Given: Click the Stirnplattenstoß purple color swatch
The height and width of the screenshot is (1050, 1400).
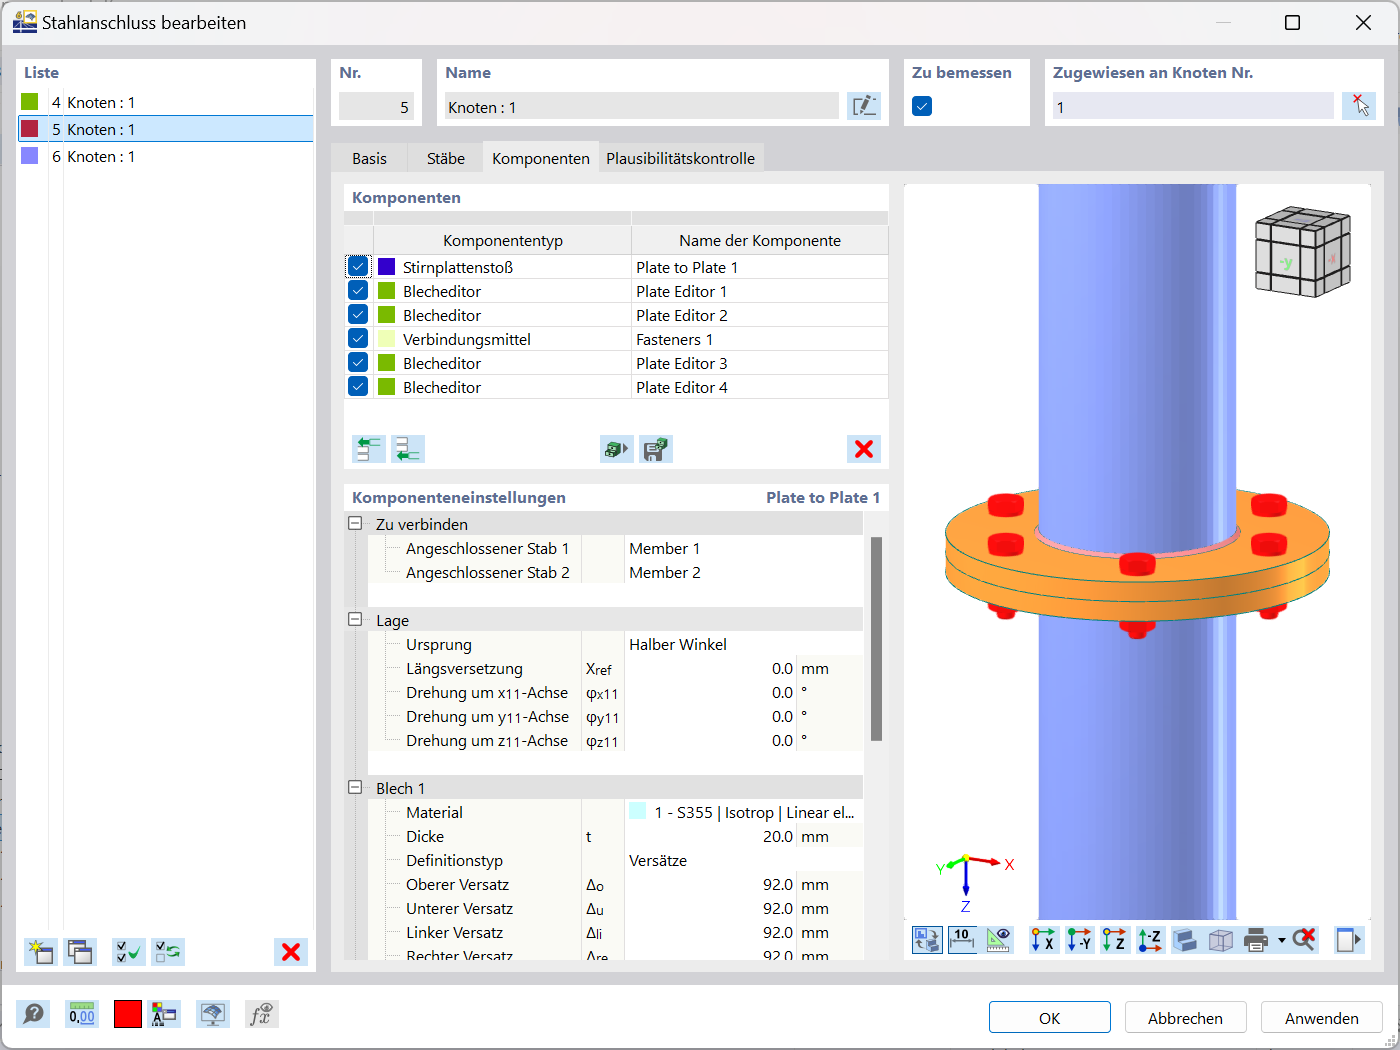Looking at the screenshot, I should pos(387,267).
